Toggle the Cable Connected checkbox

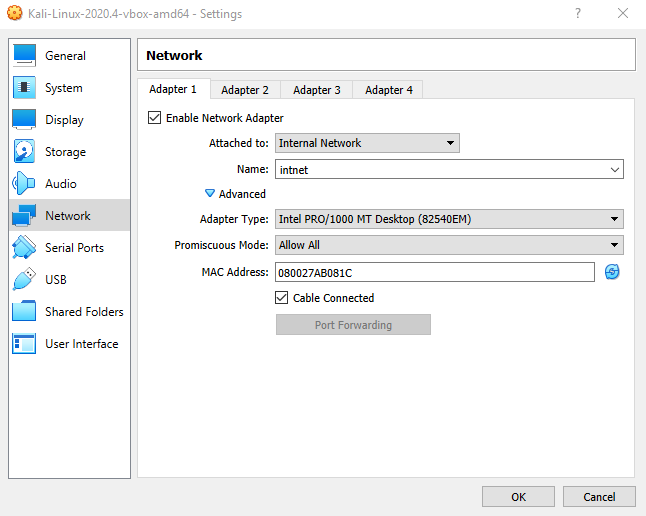(282, 298)
